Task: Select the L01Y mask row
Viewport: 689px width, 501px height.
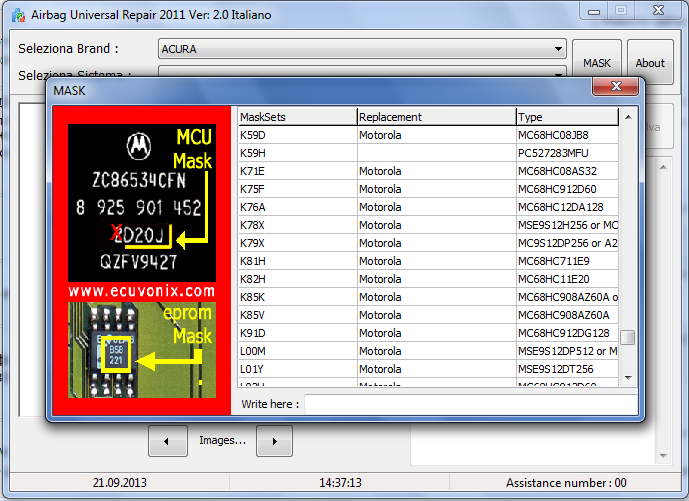Action: click(428, 369)
